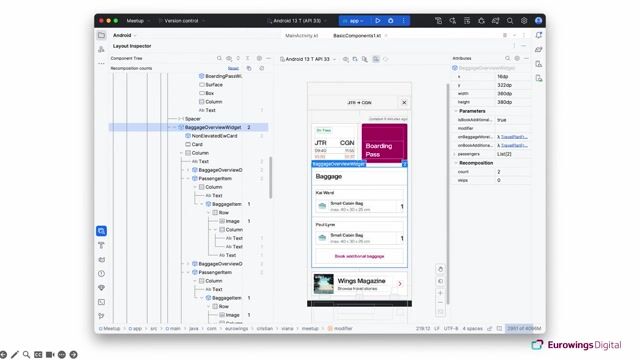The image size is (640, 360).
Task: Collapse the BaggageOverviewWidget tree node
Action: [174, 127]
